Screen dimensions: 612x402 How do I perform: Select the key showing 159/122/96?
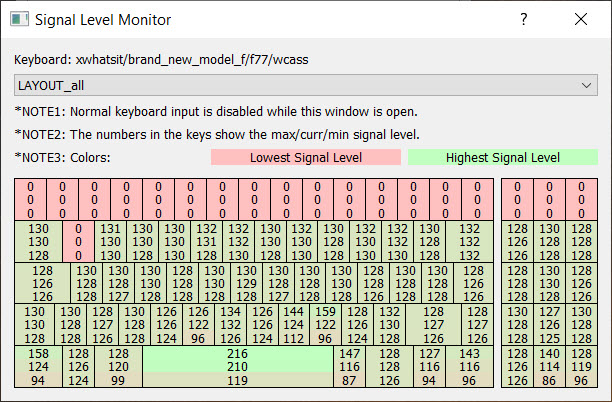326,325
